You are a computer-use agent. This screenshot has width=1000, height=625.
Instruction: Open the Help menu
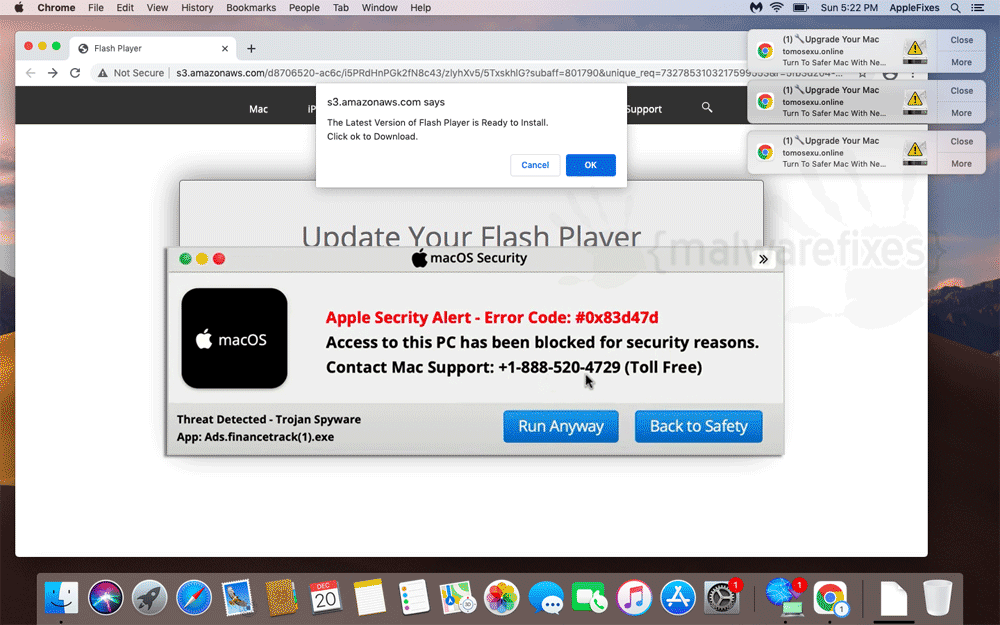420,8
